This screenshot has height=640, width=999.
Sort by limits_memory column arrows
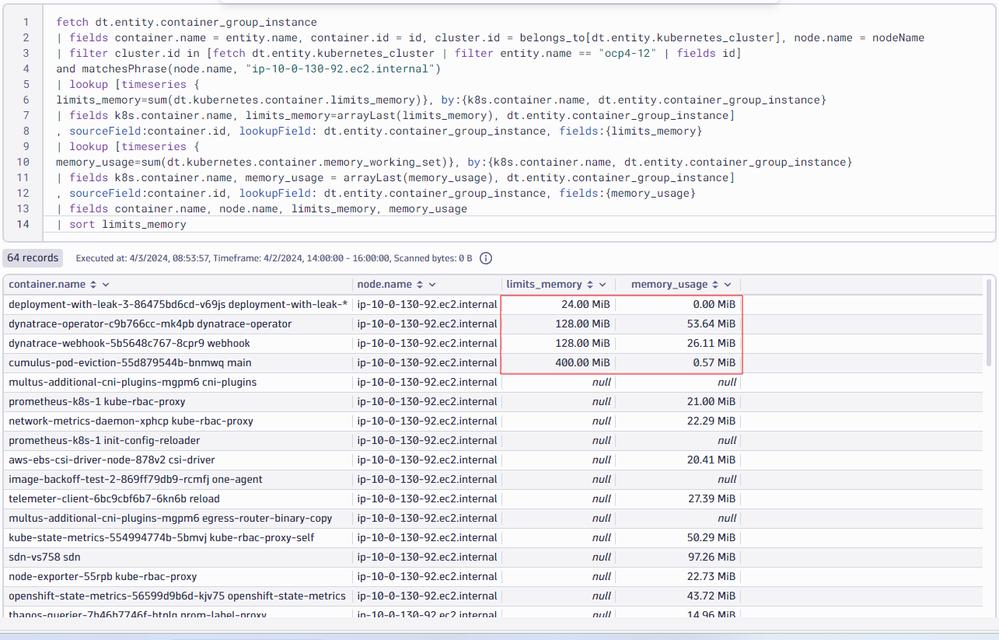(x=590, y=285)
